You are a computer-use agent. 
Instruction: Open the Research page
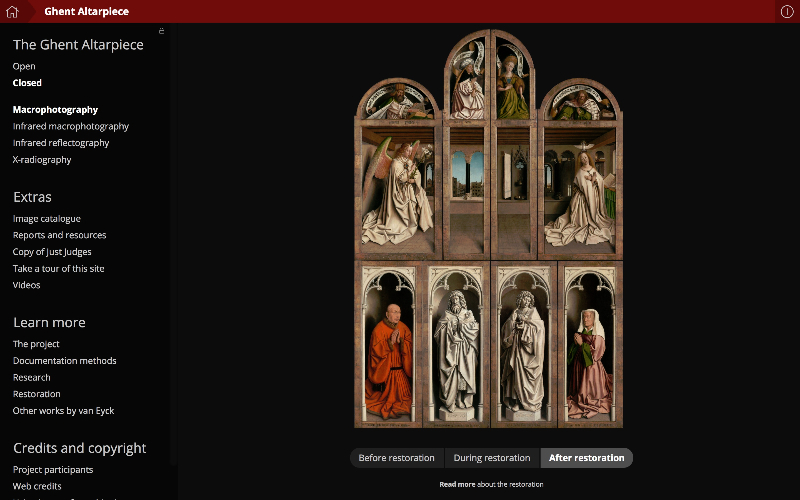click(x=32, y=378)
